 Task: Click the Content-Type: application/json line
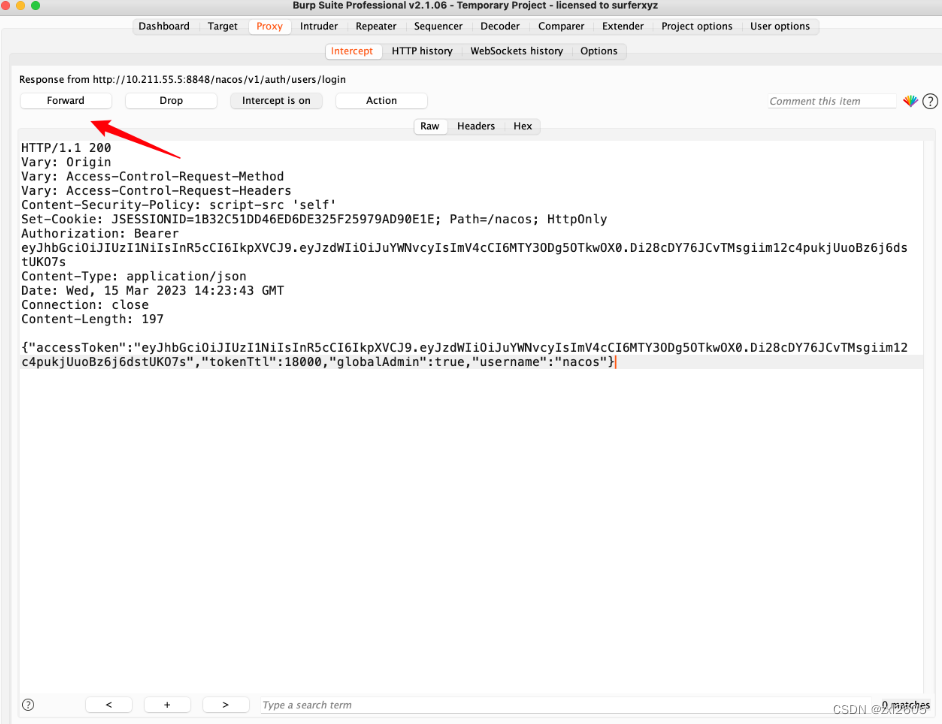coord(134,276)
